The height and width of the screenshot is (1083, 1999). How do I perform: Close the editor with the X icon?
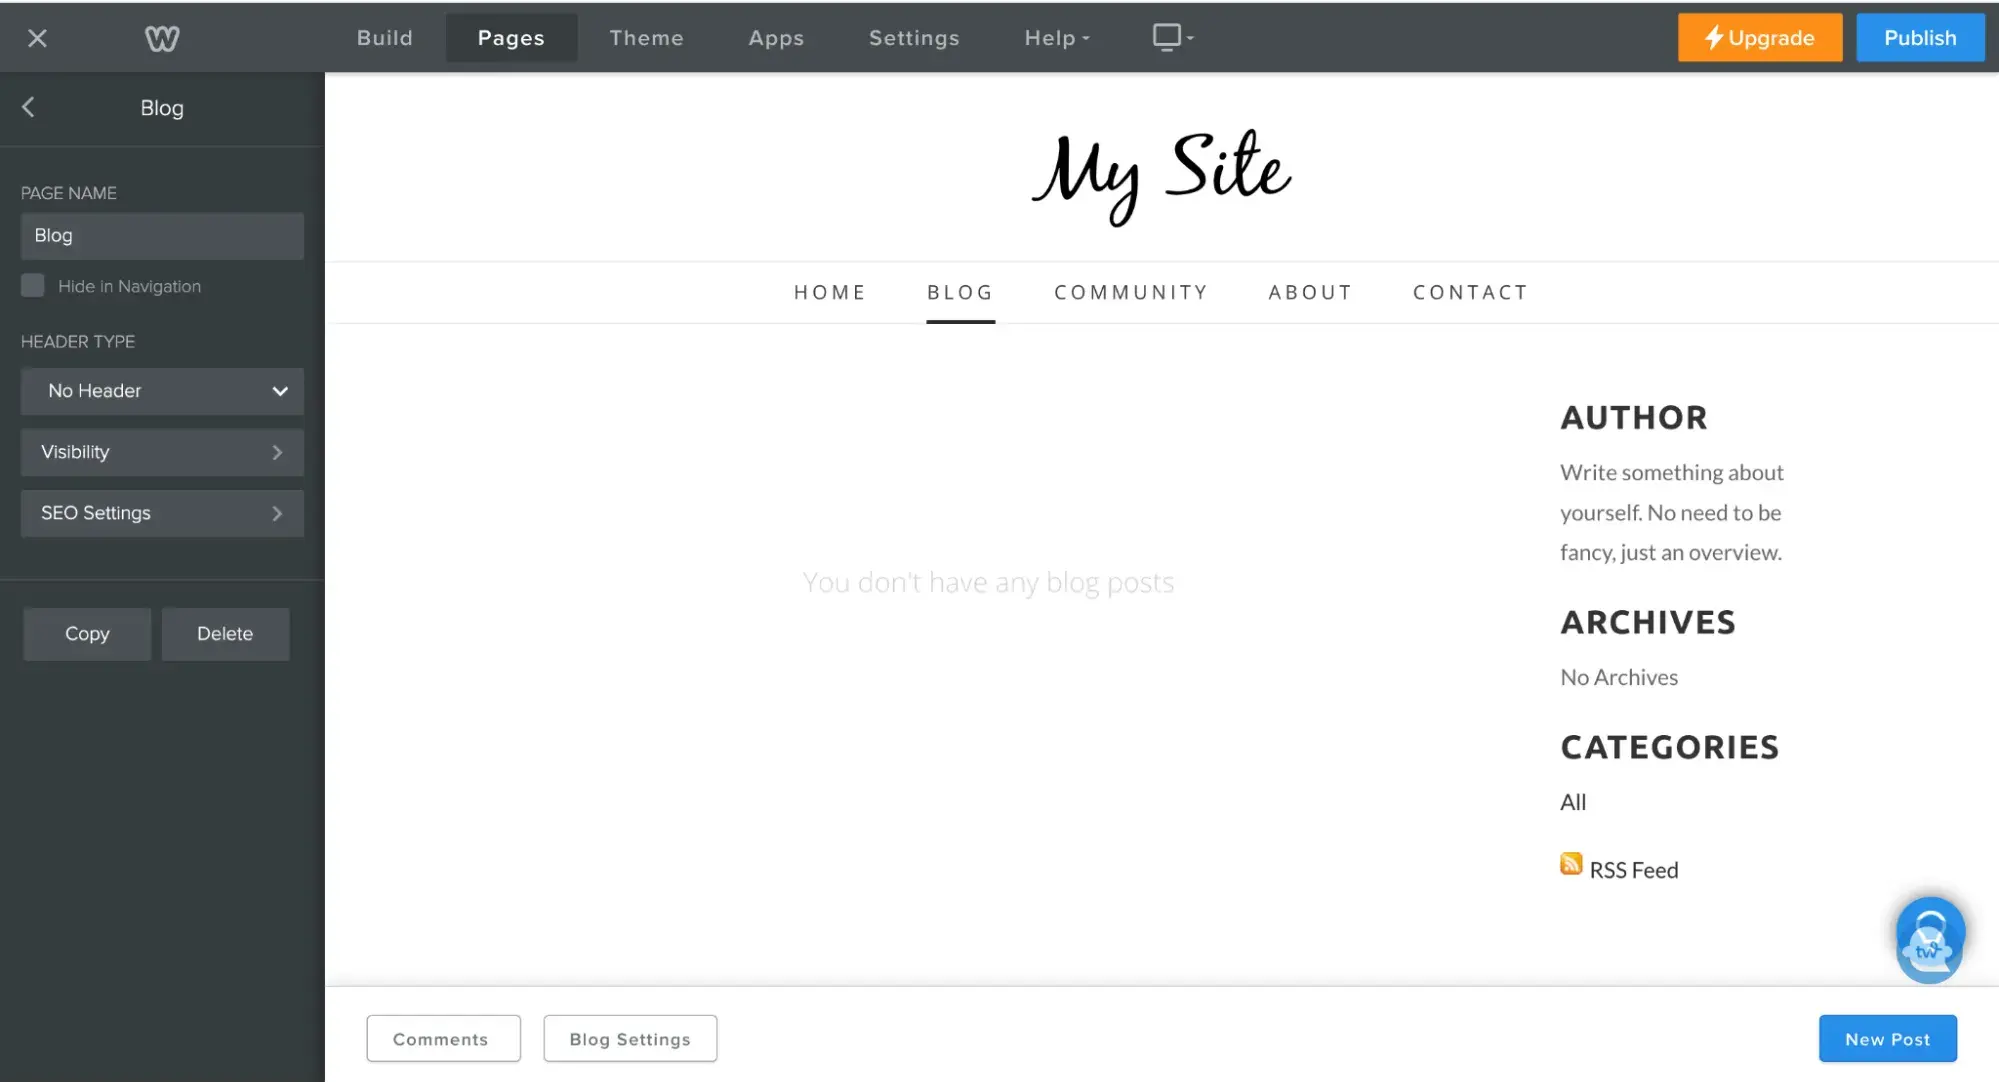click(37, 38)
